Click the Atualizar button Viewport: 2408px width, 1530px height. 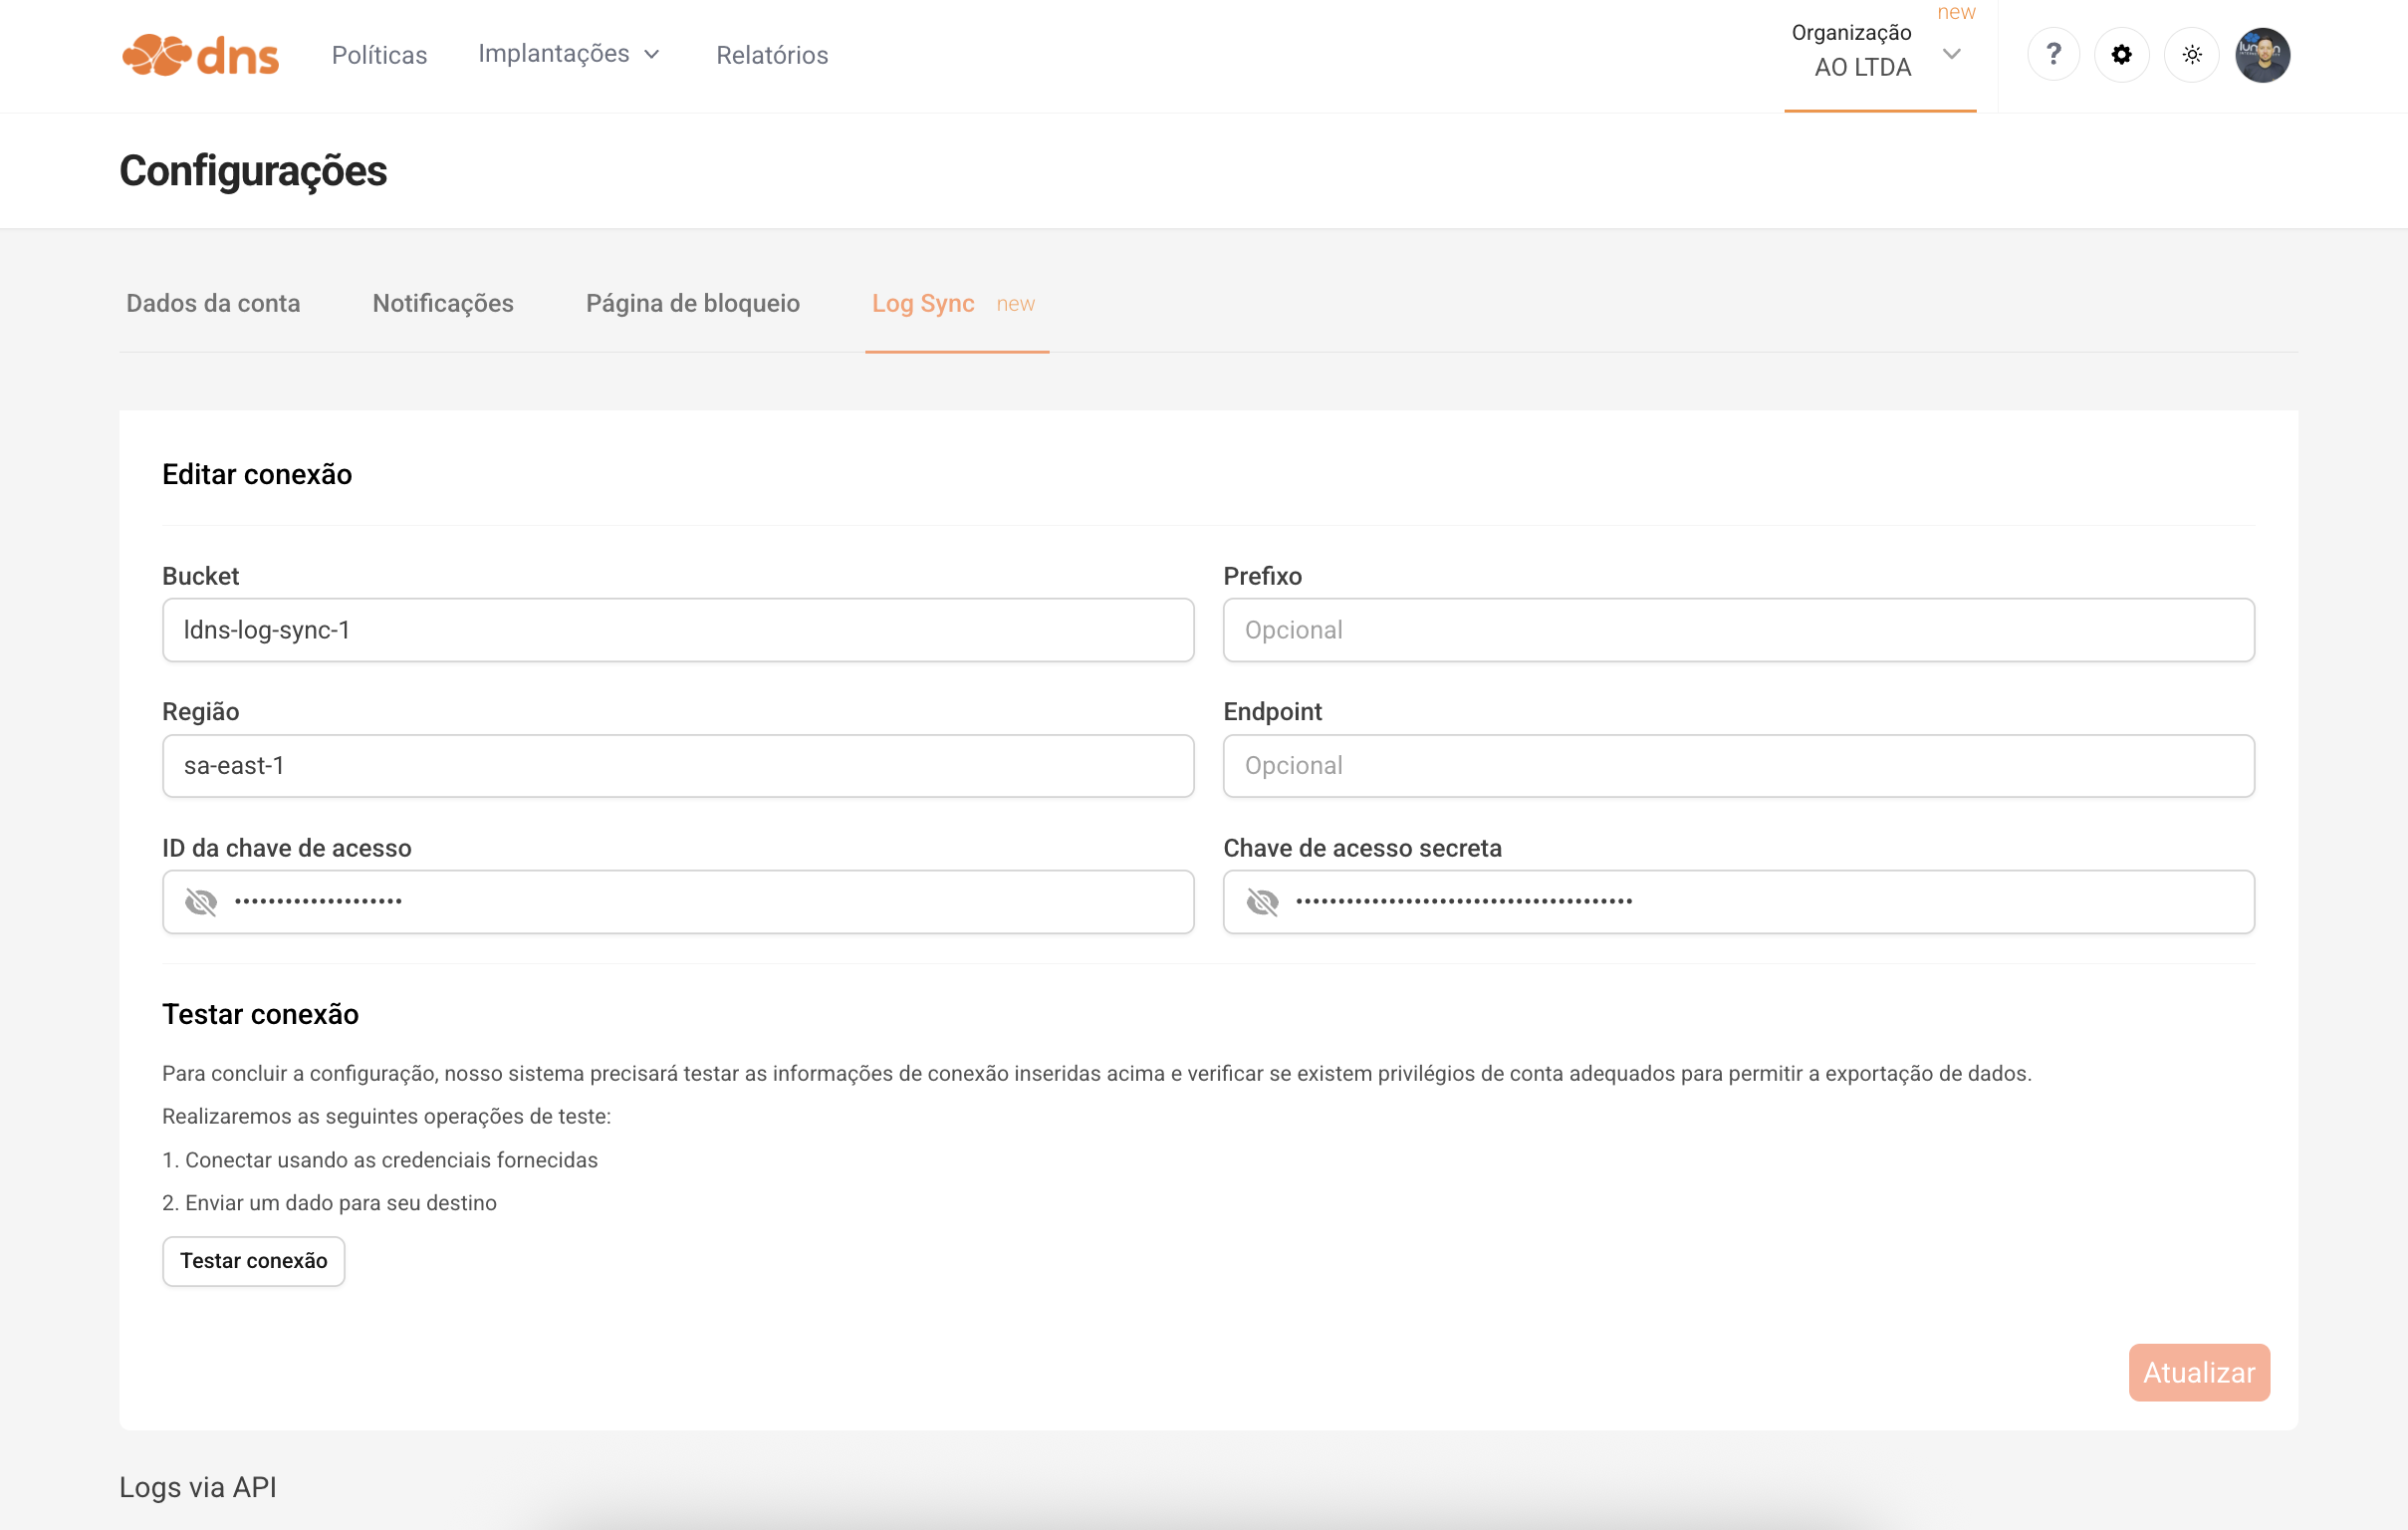2198,1372
